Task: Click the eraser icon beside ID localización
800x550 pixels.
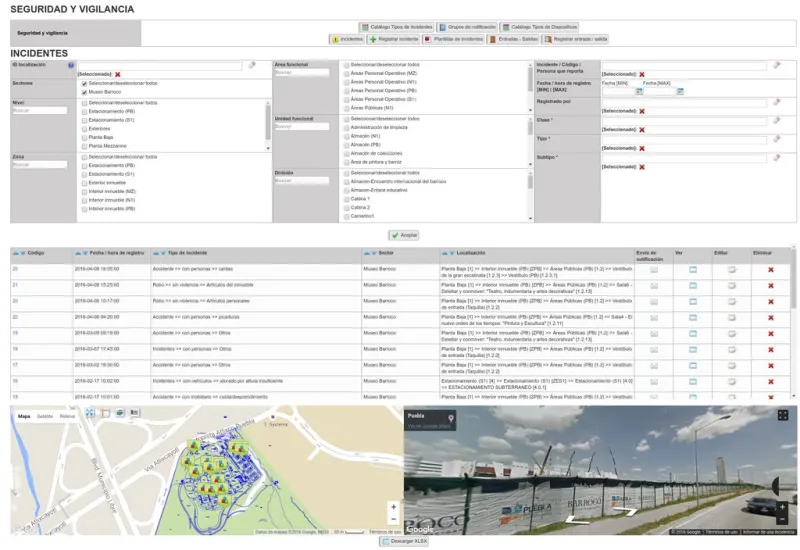Action: pyautogui.click(x=252, y=65)
